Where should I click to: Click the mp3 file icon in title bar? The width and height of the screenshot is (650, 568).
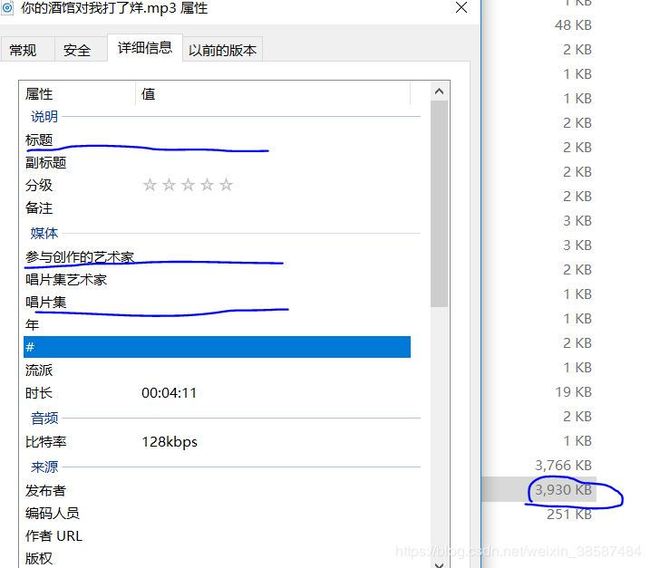pos(8,7)
